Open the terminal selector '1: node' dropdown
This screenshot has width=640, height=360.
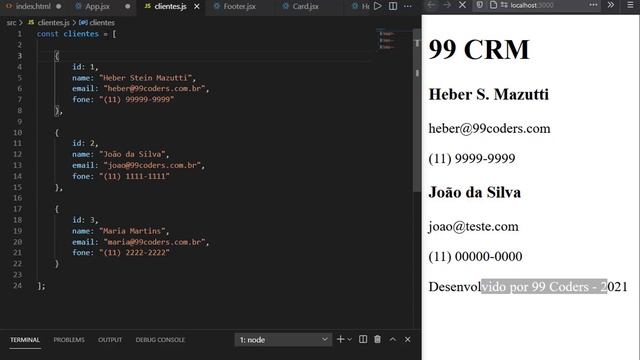283,340
